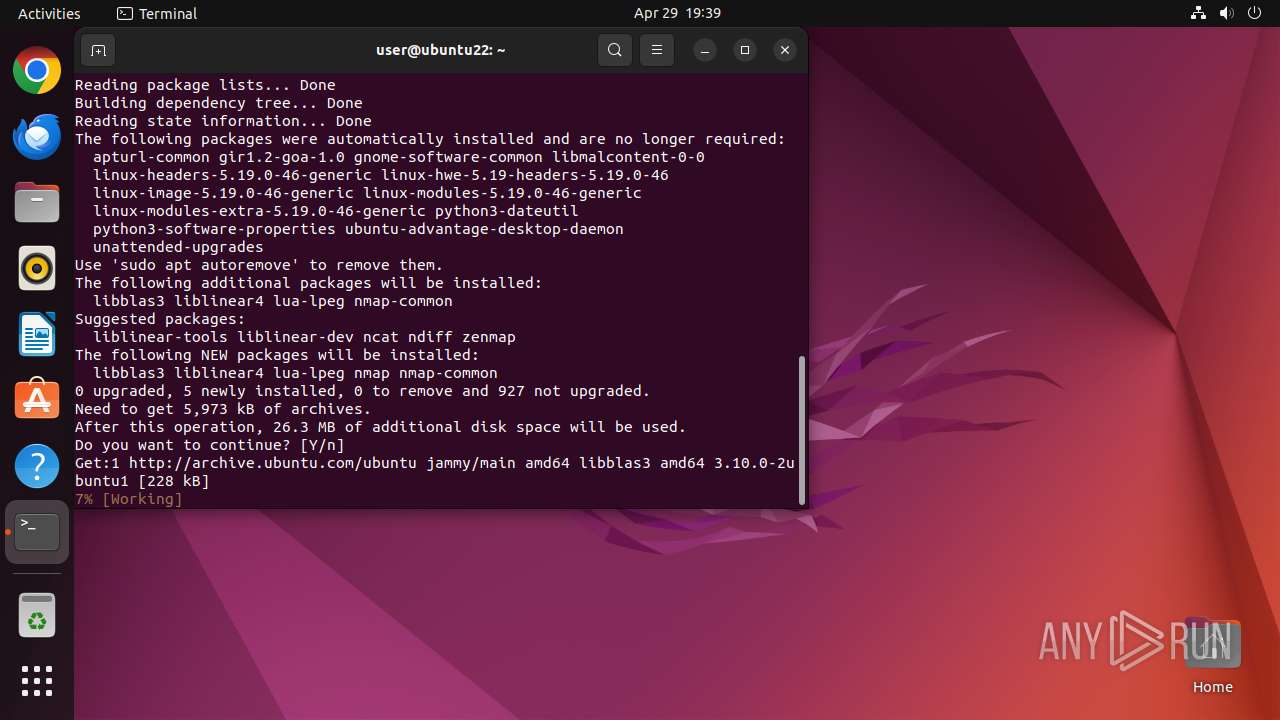Click the 'Do you want to continue? [Y/n]' line

210,445
